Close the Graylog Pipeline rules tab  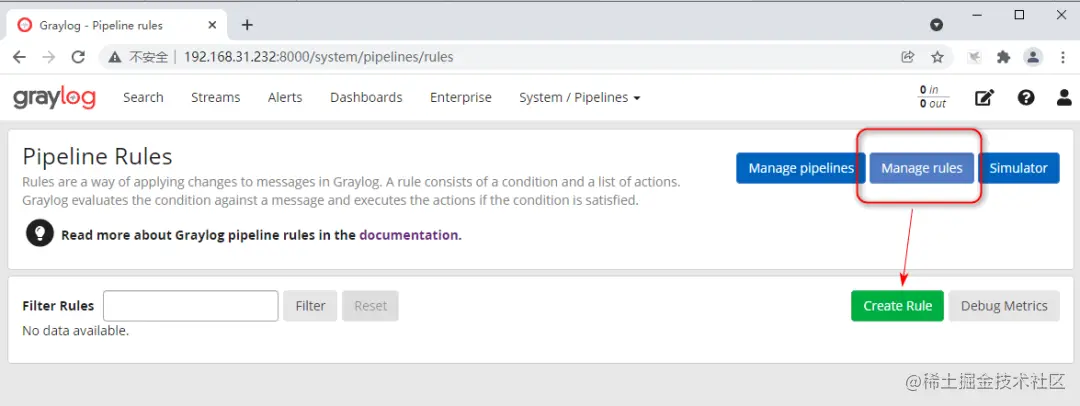click(212, 25)
